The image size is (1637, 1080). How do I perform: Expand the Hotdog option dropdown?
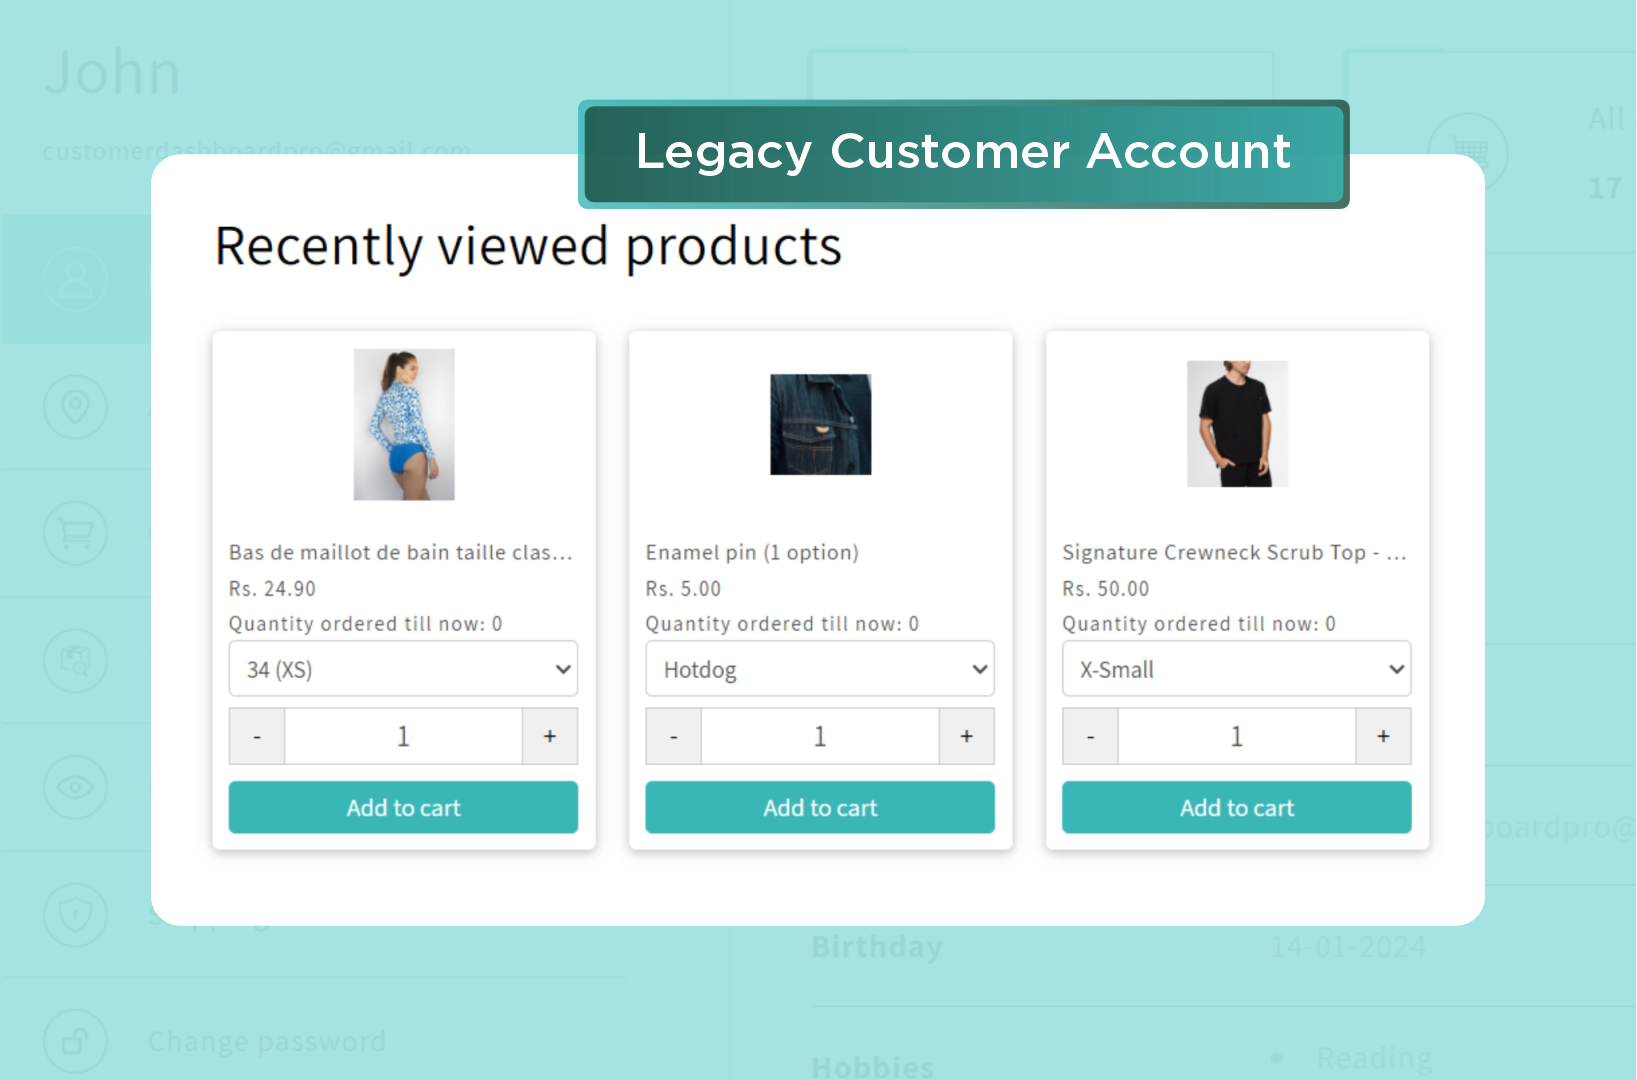point(820,669)
